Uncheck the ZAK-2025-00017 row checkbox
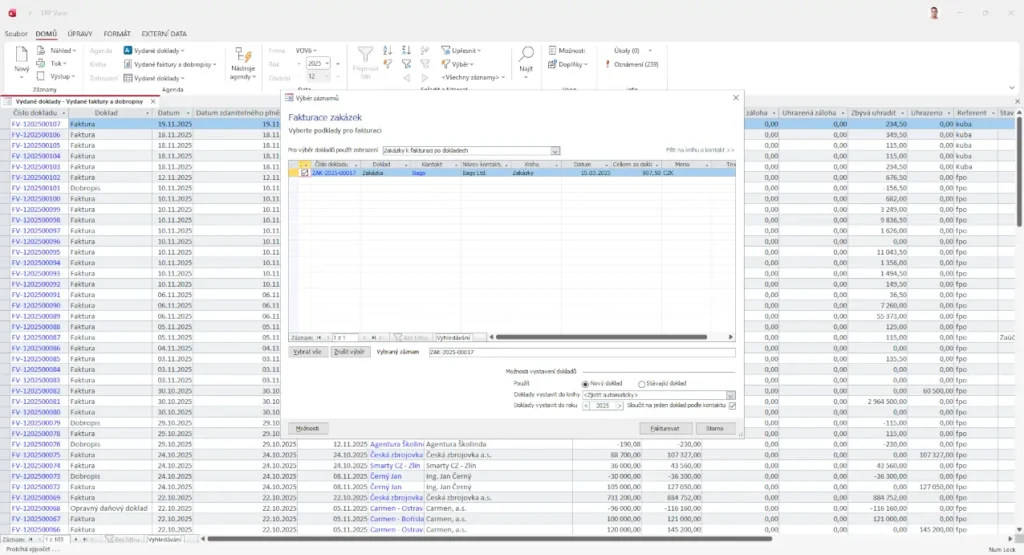The height and width of the screenshot is (555, 1024). click(305, 172)
